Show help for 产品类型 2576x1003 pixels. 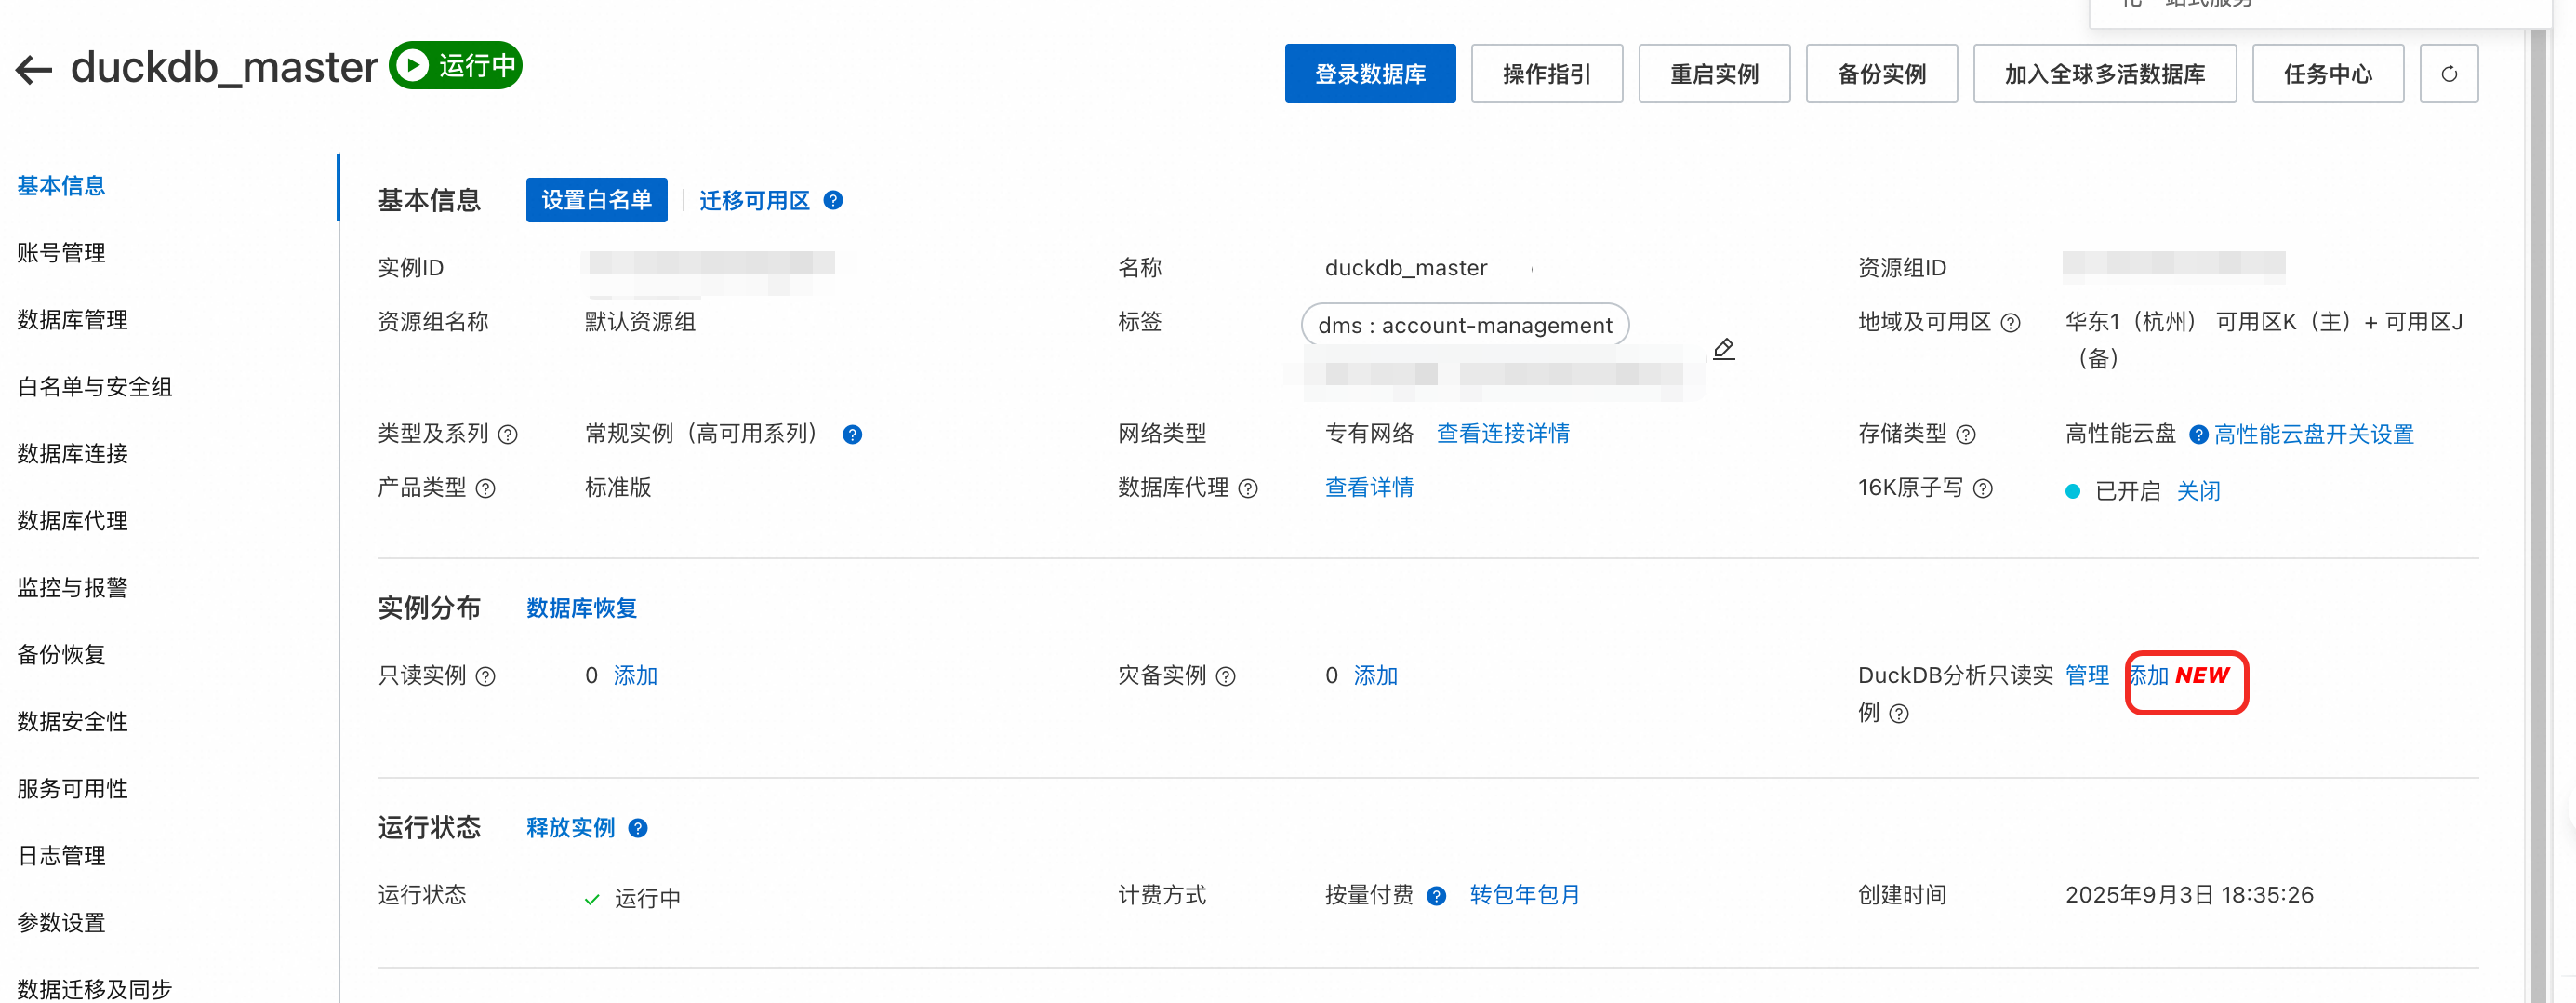click(x=485, y=488)
